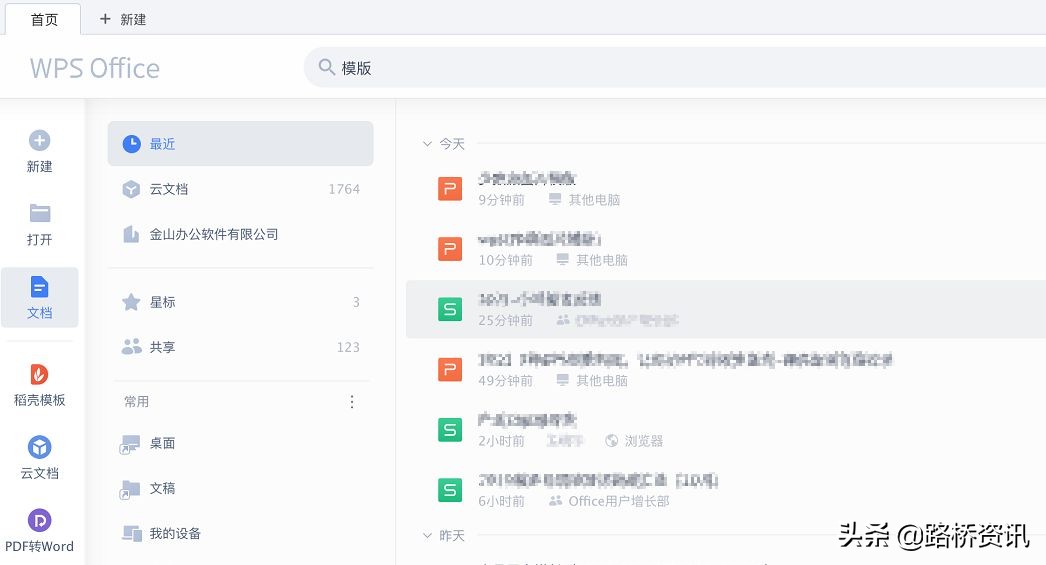Click the clock icon beside 最近
The height and width of the screenshot is (565, 1046).
click(x=131, y=143)
